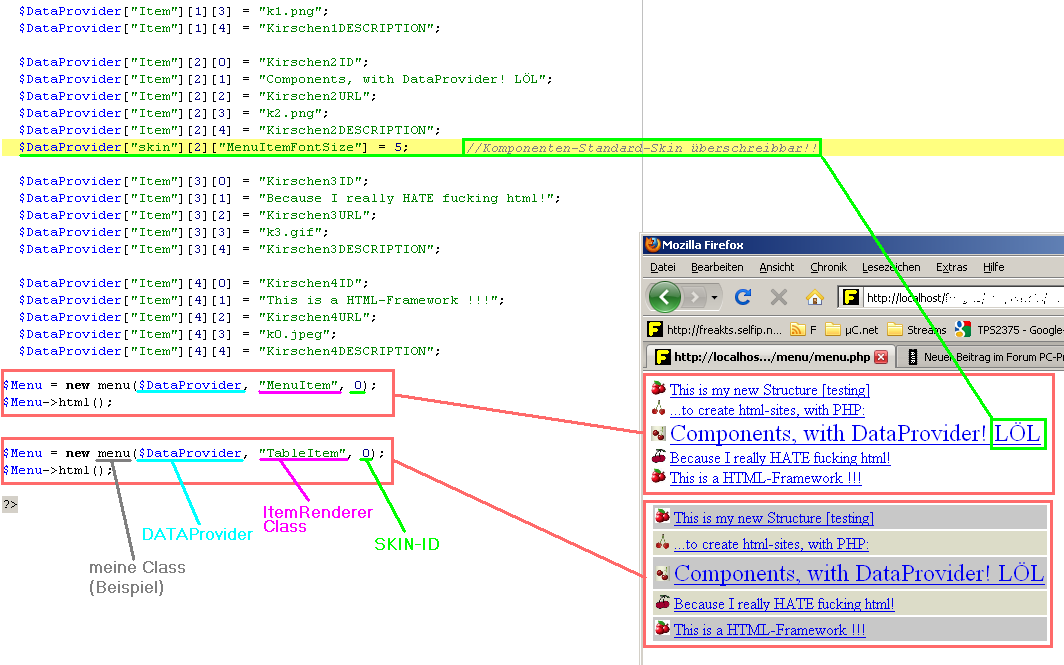Click the orange RSS feed bookmark icon
The height and width of the screenshot is (665, 1064).
798,330
